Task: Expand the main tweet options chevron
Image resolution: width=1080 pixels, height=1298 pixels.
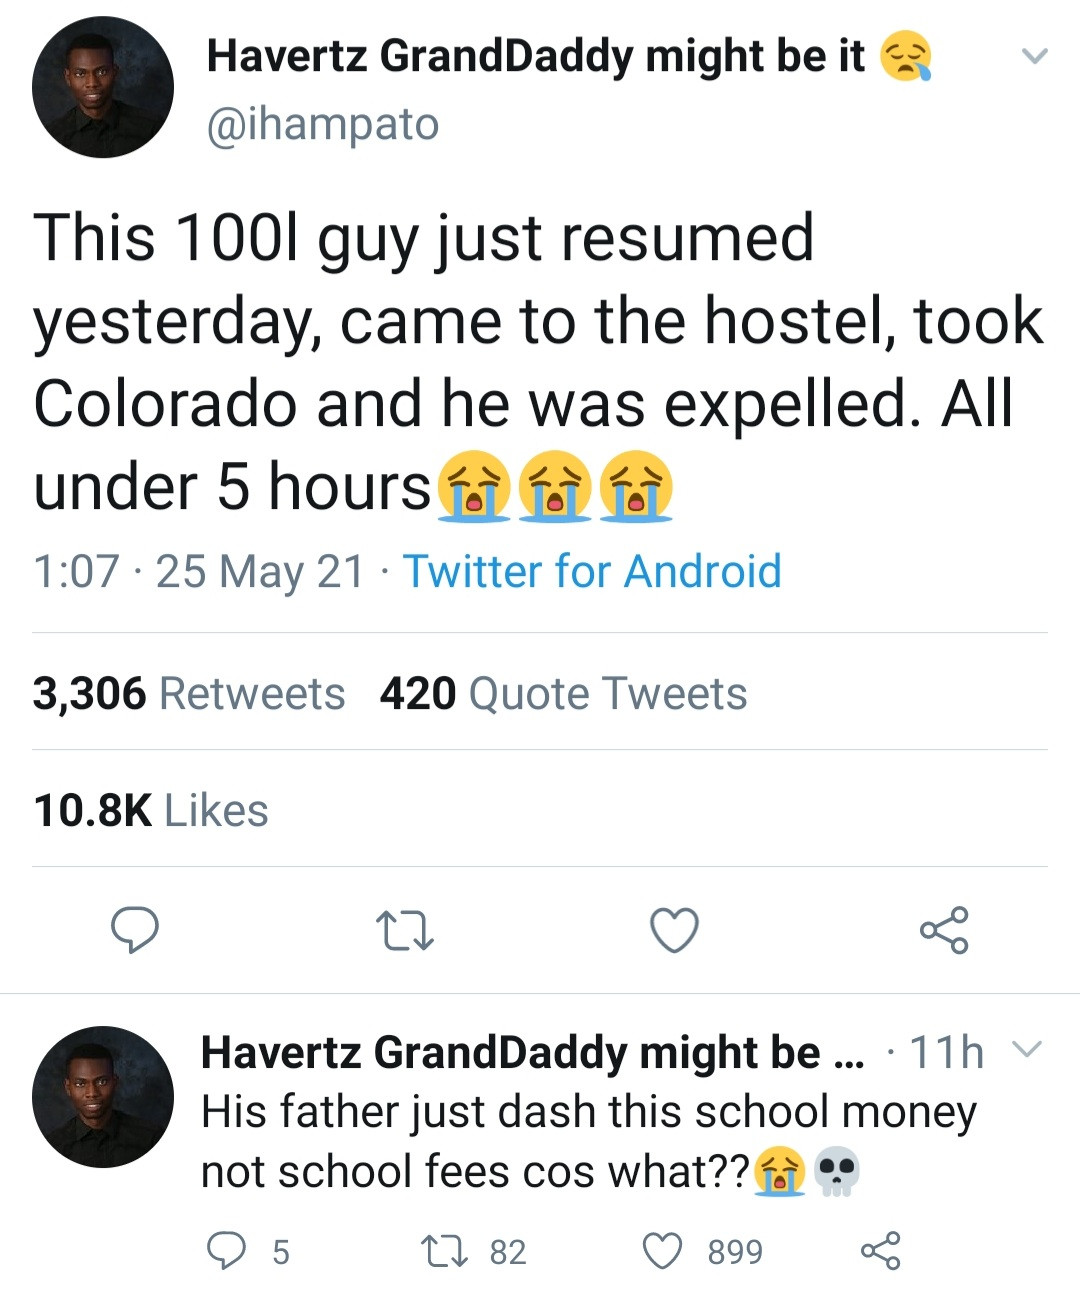Action: tap(1034, 56)
